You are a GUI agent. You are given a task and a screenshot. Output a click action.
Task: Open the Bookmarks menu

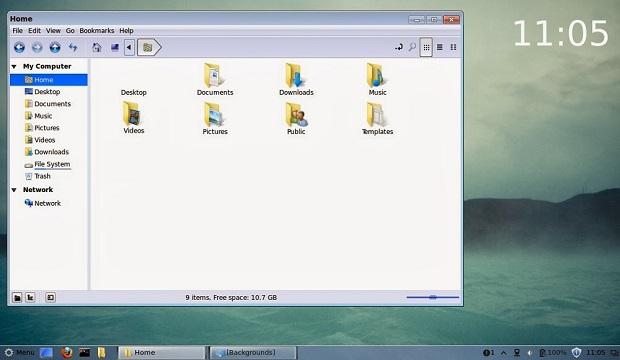[x=96, y=30]
